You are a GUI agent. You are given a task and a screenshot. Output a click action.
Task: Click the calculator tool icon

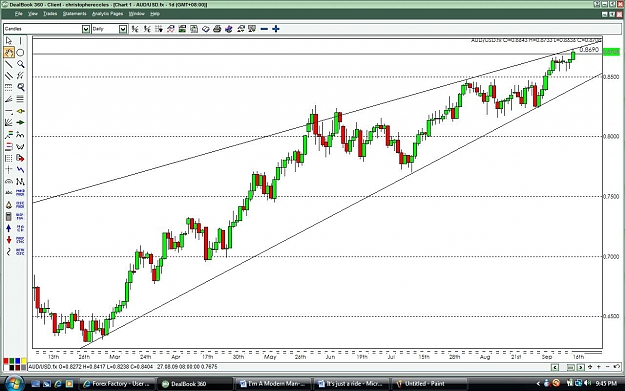click(x=9, y=216)
